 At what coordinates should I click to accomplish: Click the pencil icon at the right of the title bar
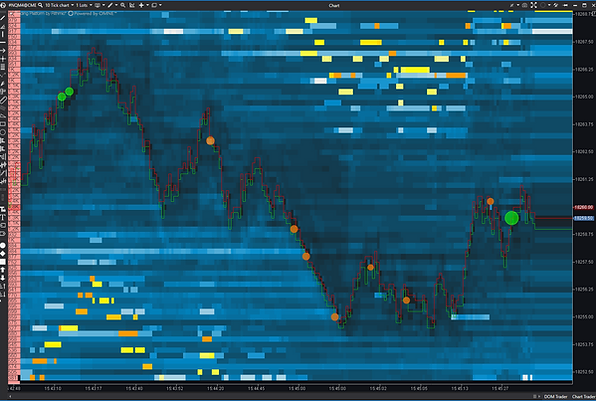(512, 5)
